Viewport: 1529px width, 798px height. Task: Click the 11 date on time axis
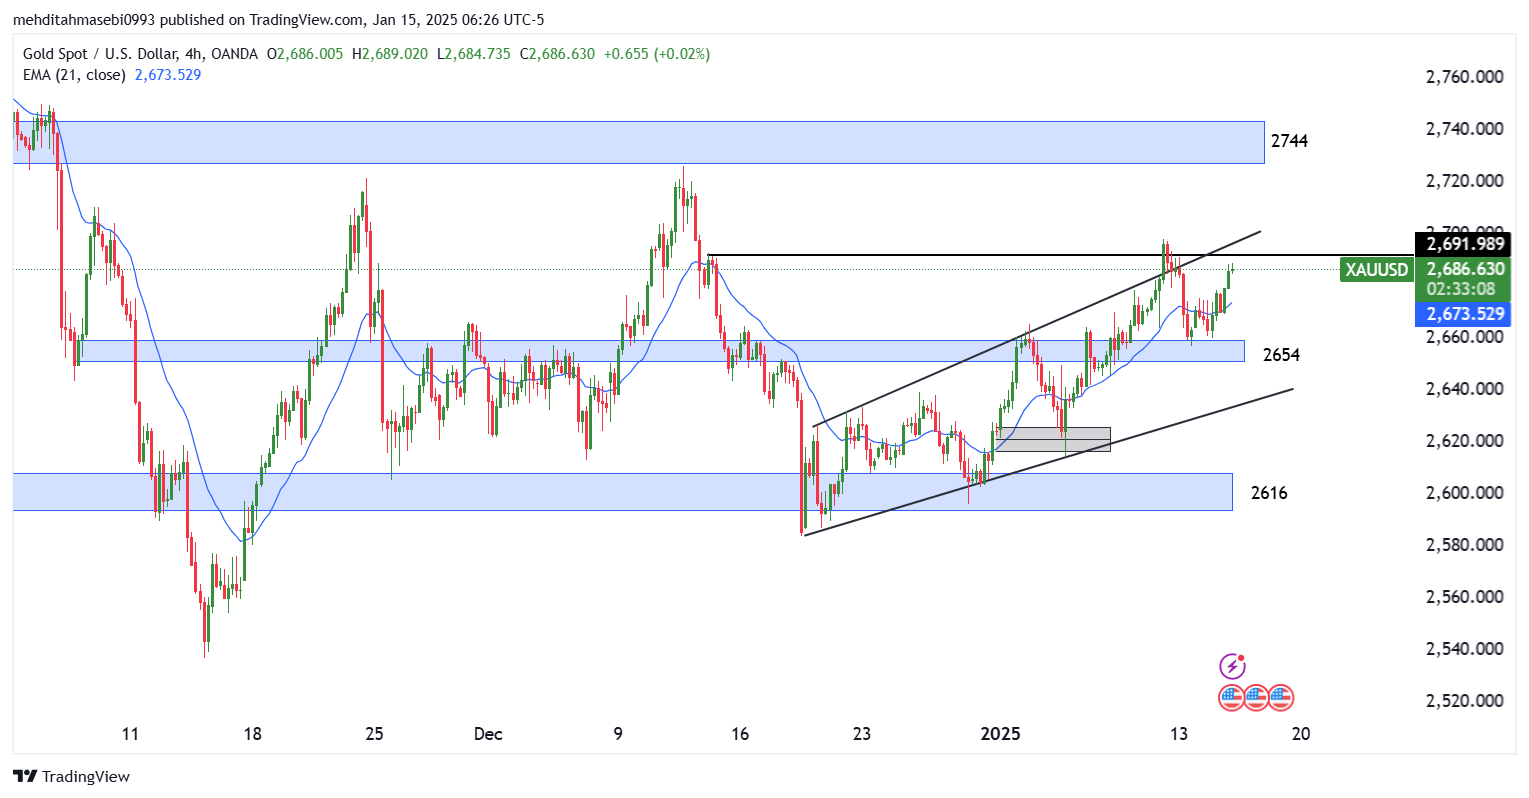(x=130, y=734)
